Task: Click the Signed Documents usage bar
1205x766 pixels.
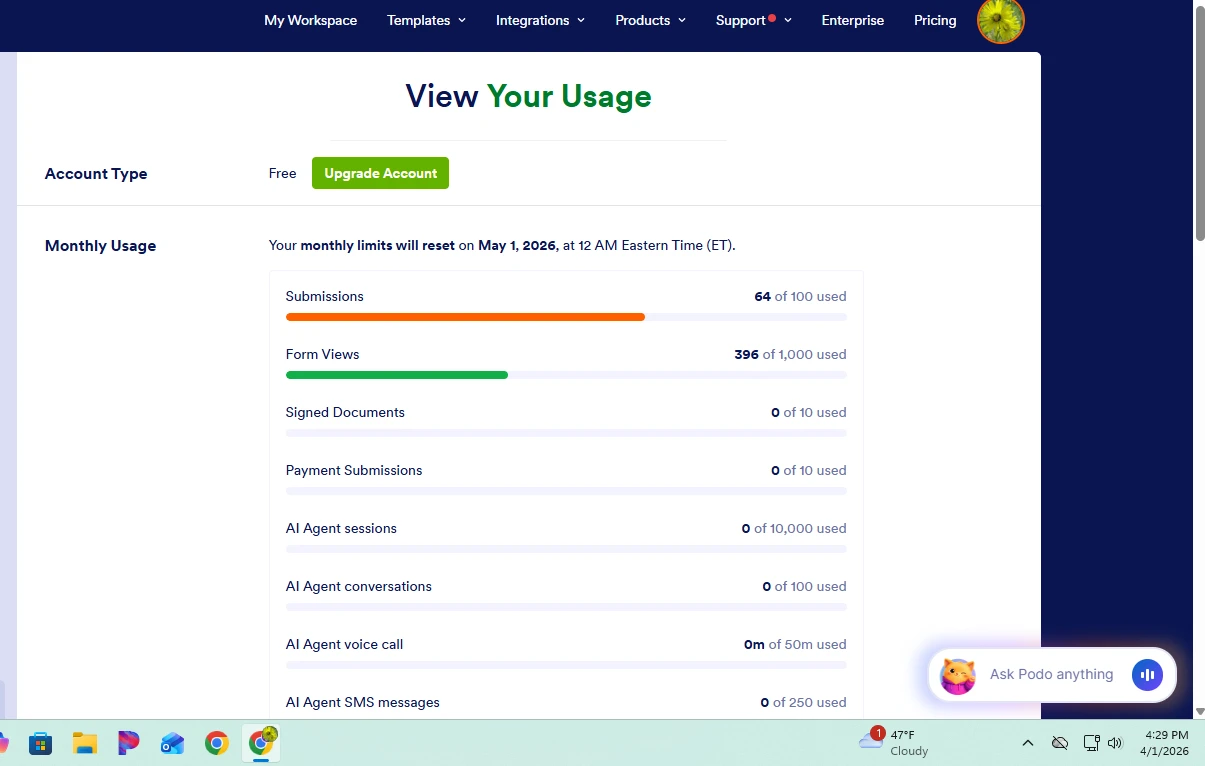Action: point(566,433)
